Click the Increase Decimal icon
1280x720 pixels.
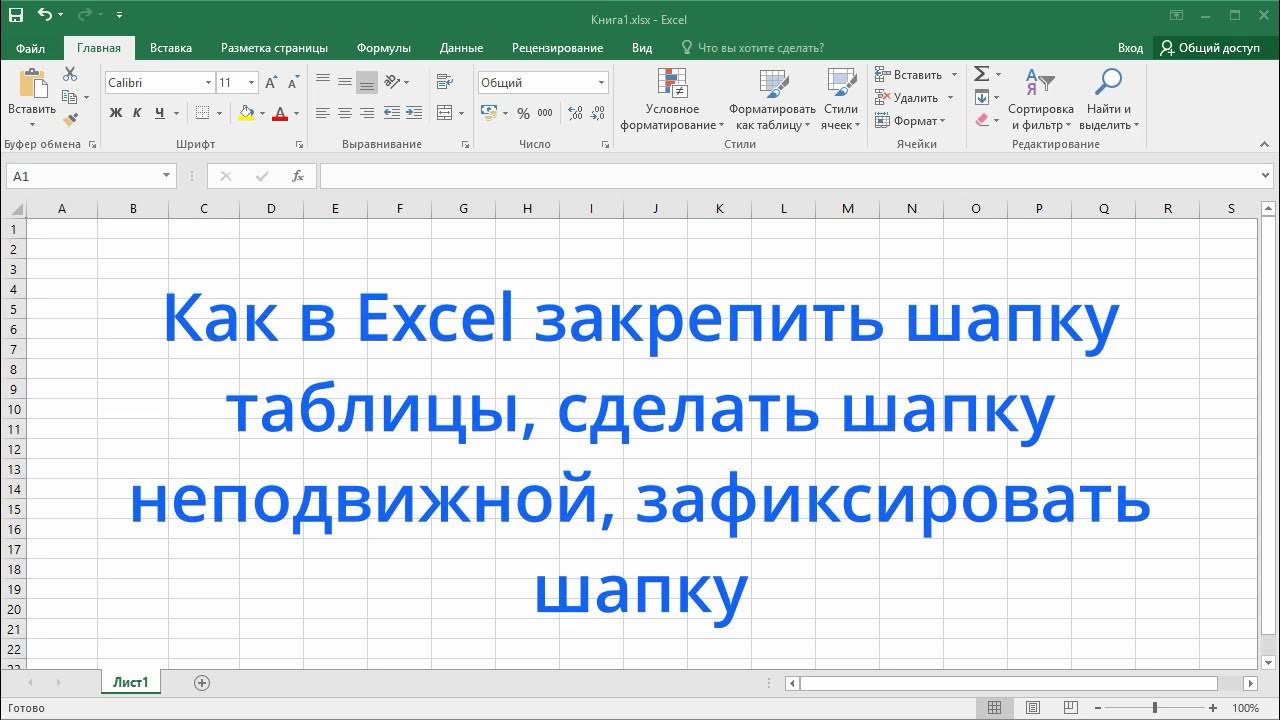(576, 113)
